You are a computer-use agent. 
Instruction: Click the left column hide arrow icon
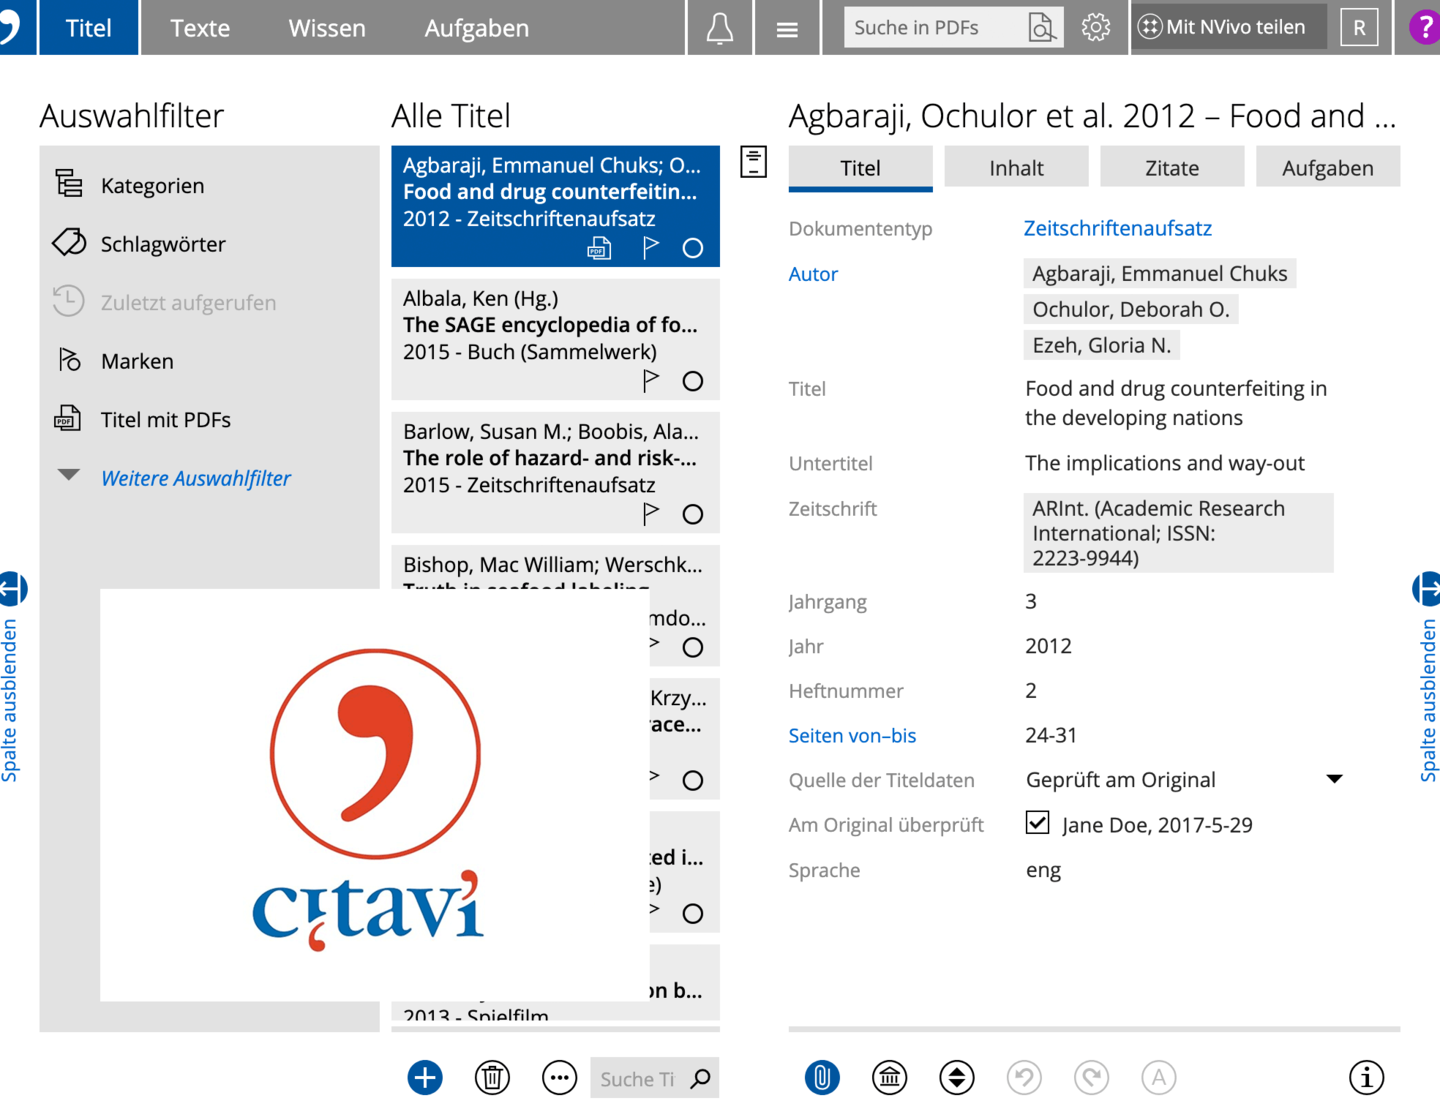[x=12, y=589]
